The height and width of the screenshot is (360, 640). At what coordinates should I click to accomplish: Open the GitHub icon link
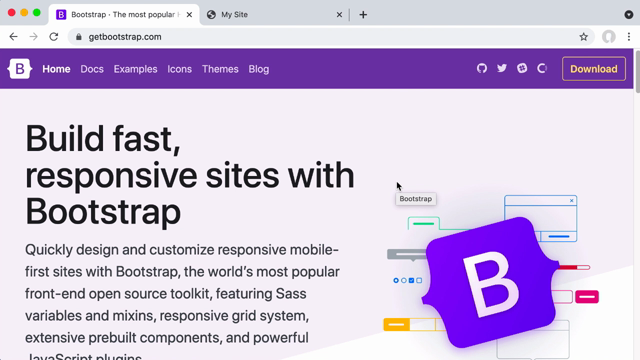(x=482, y=68)
